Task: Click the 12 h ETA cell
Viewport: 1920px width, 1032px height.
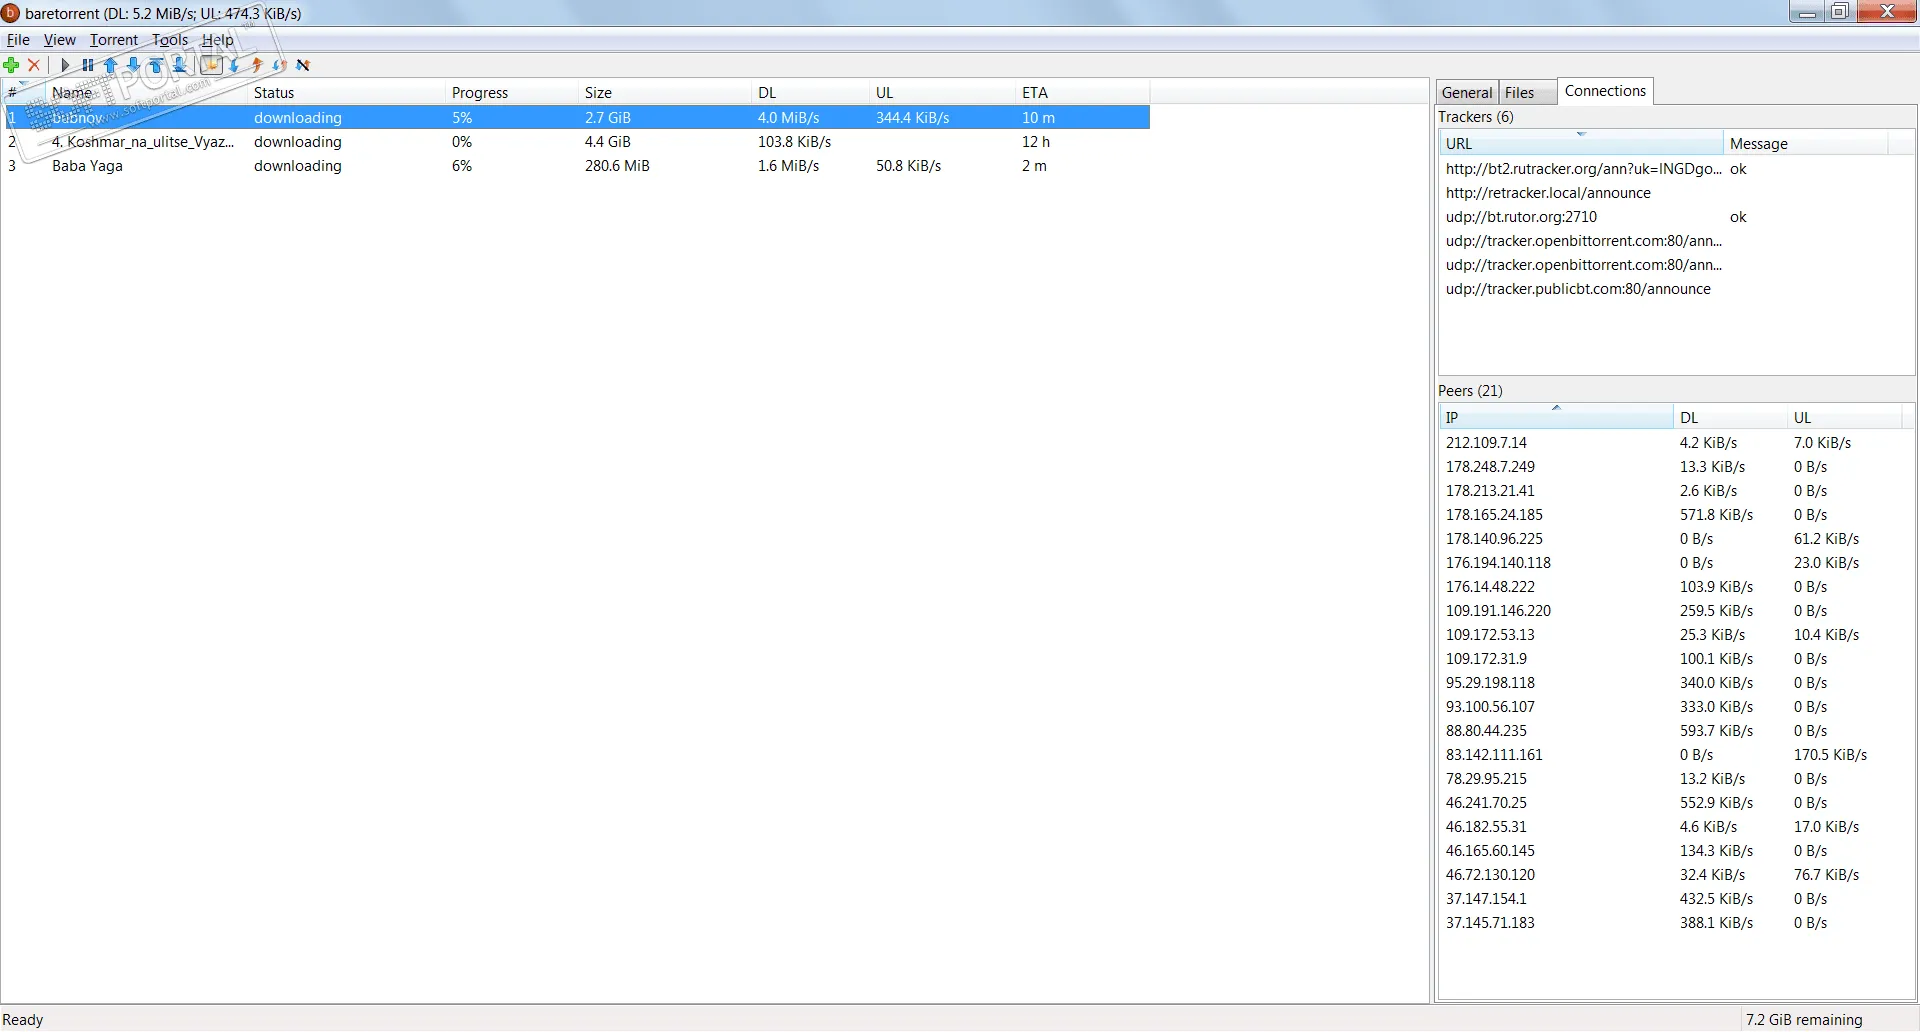Action: click(1035, 141)
